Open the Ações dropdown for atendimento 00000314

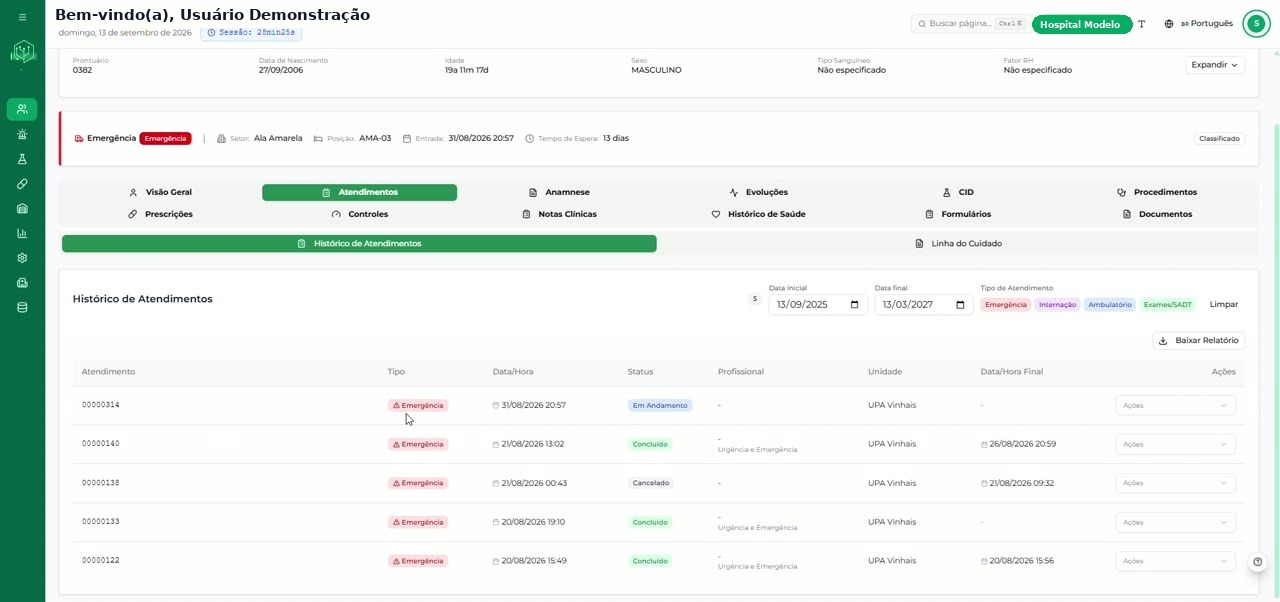tap(1175, 405)
